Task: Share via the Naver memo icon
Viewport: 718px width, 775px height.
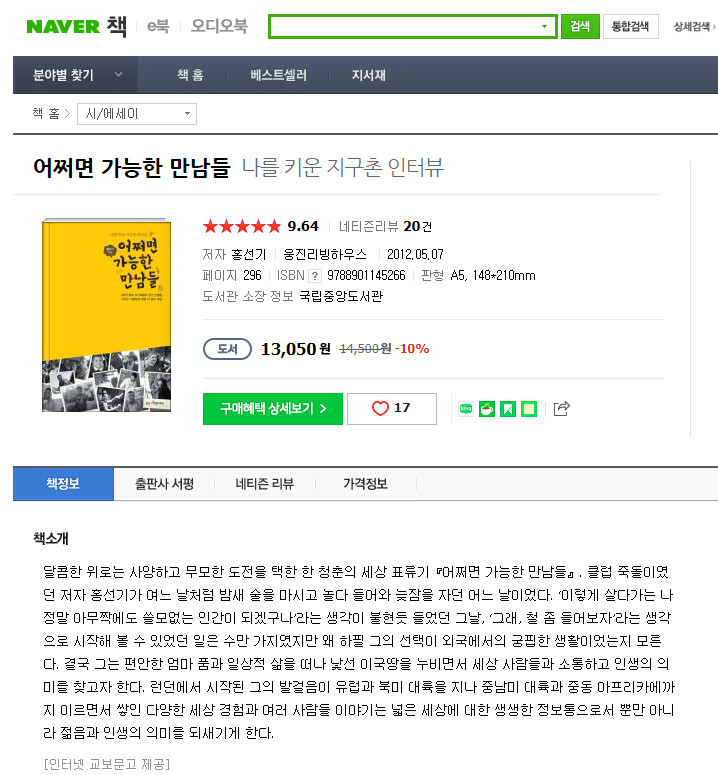Action: [529, 409]
